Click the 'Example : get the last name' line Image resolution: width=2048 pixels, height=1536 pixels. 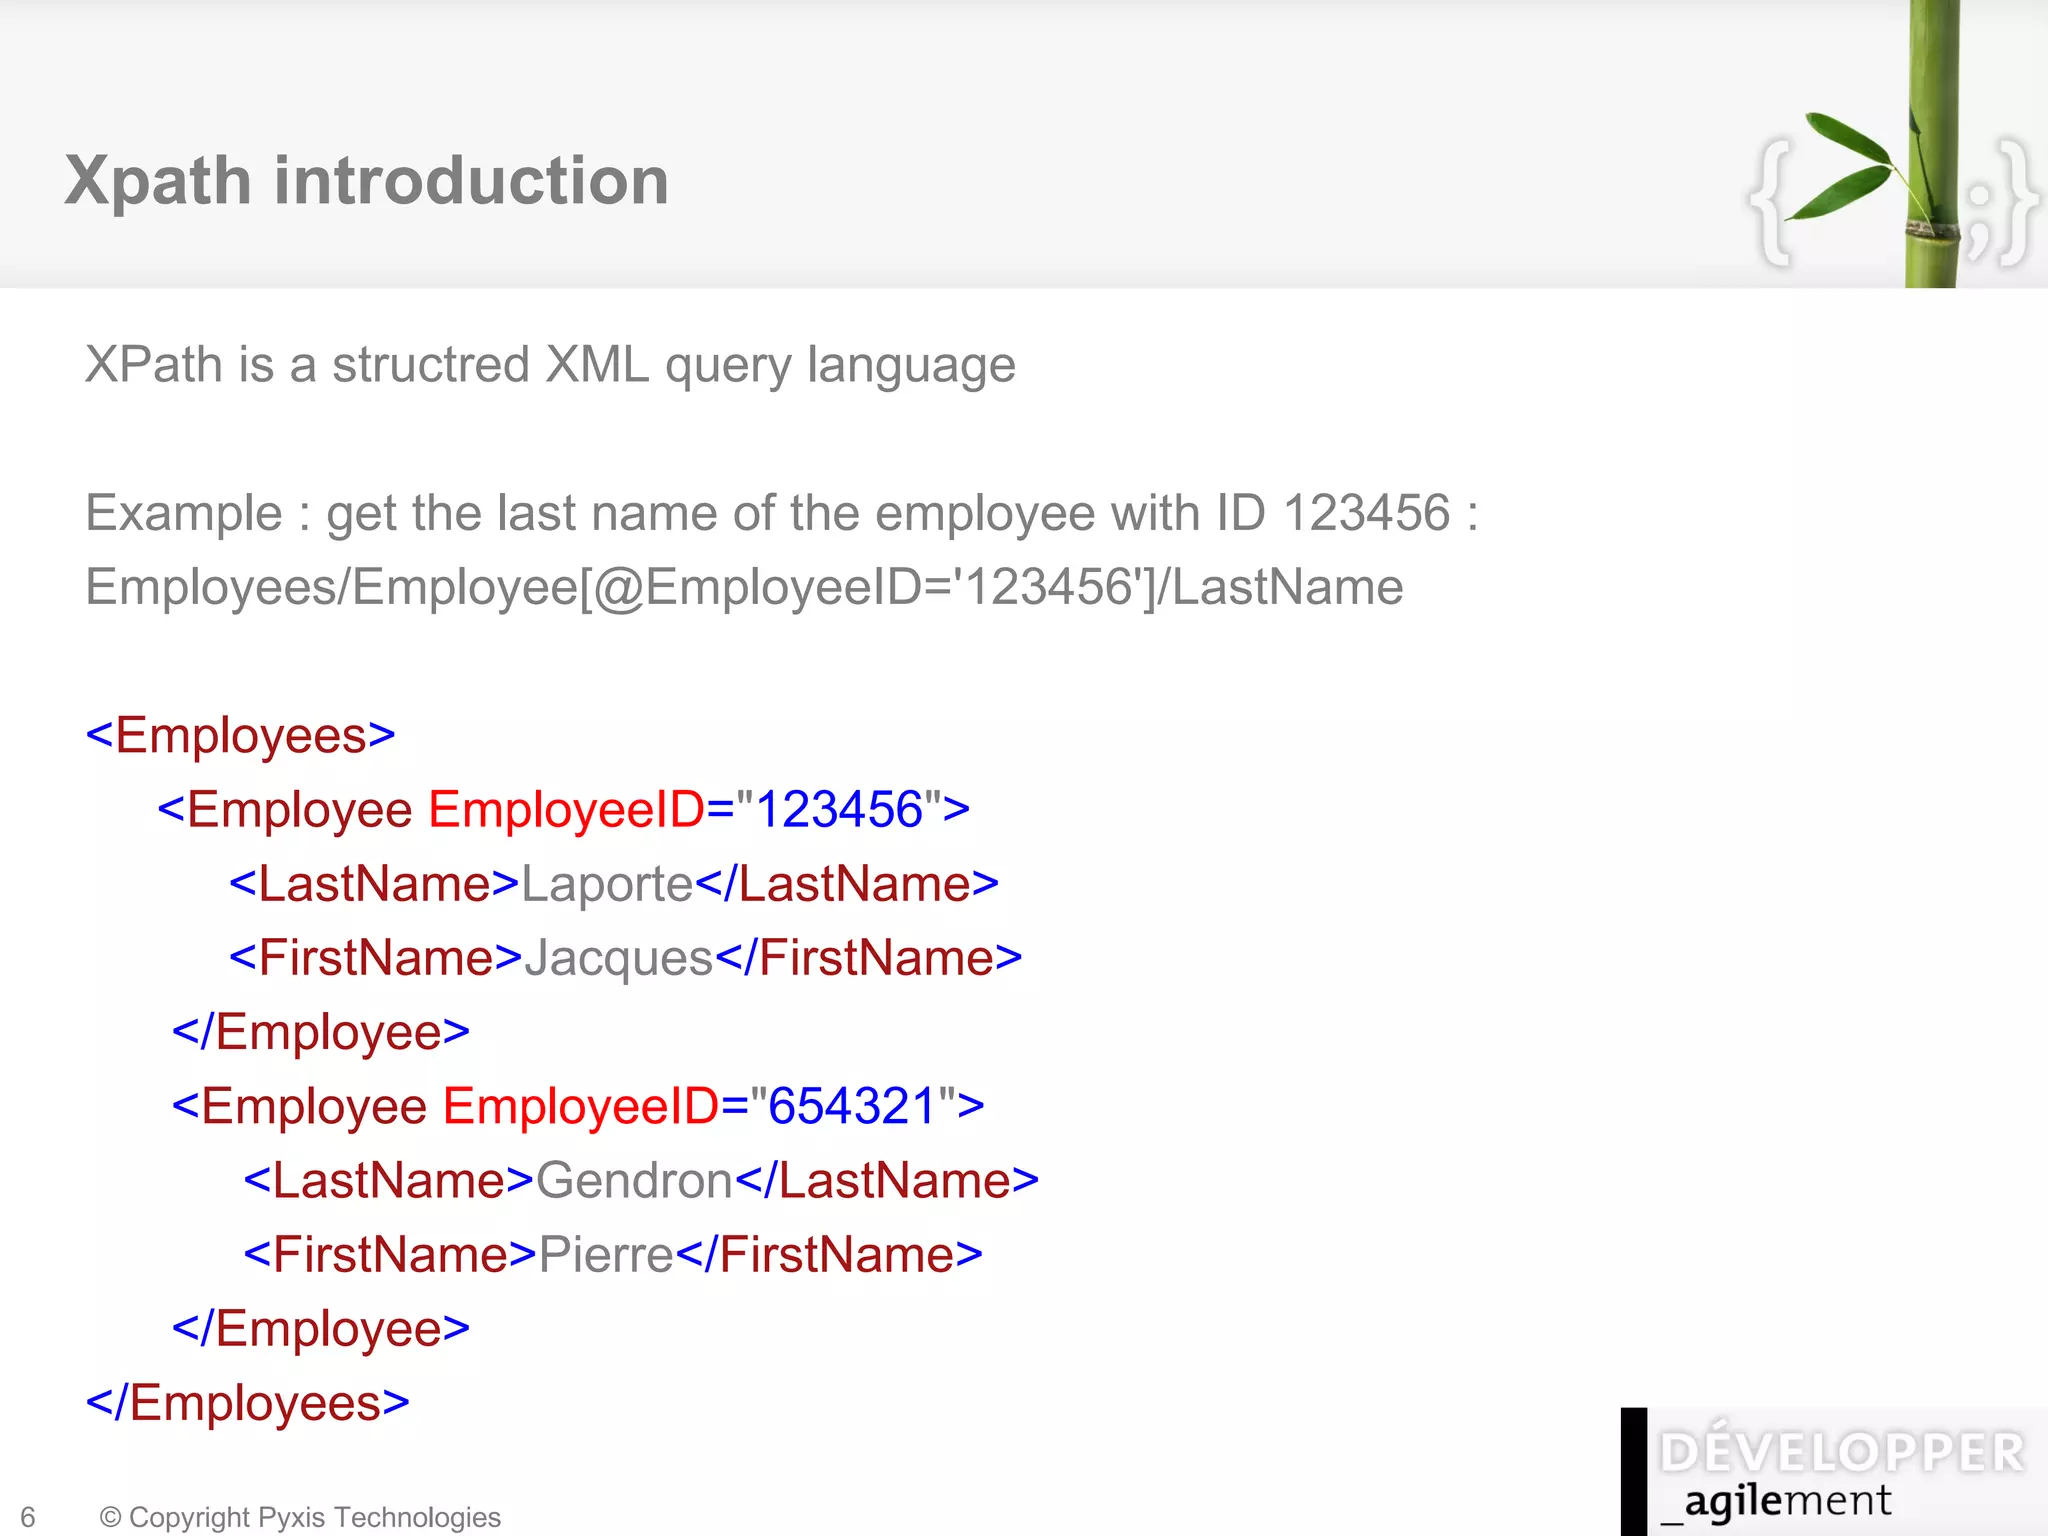[x=780, y=513]
